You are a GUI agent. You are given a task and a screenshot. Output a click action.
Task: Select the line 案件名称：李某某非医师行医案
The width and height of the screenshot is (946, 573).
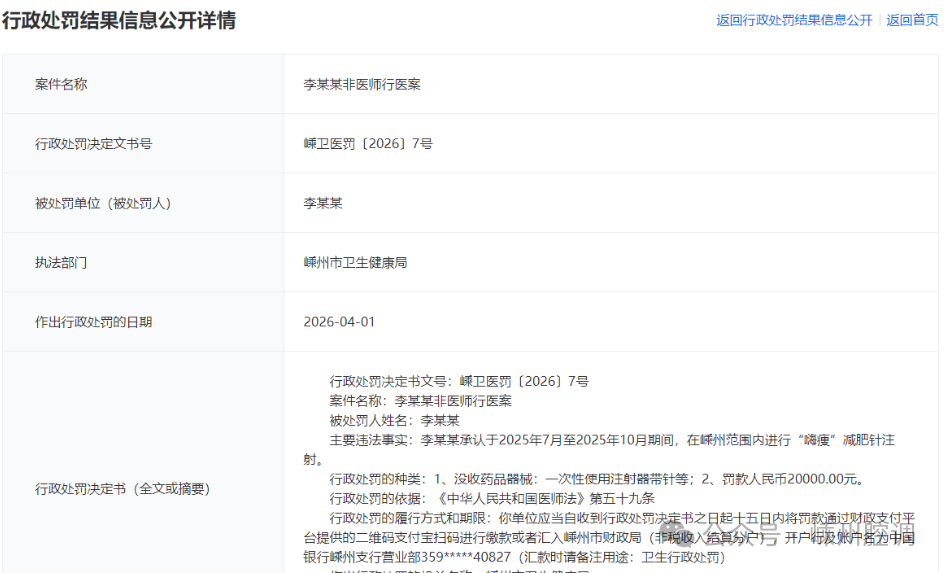[x=421, y=401]
